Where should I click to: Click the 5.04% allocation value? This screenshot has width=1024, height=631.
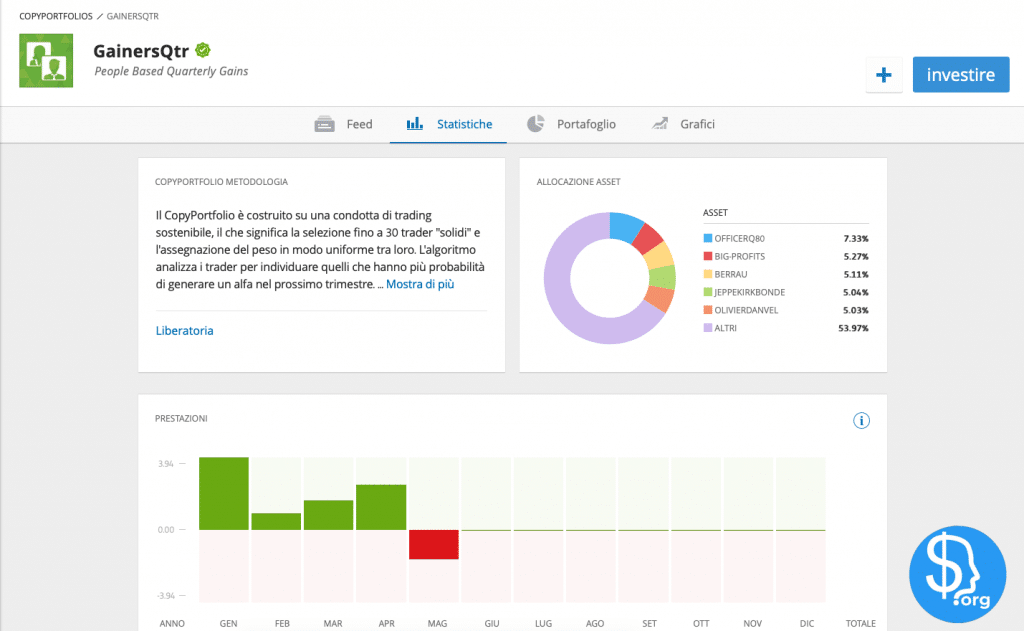click(x=856, y=293)
